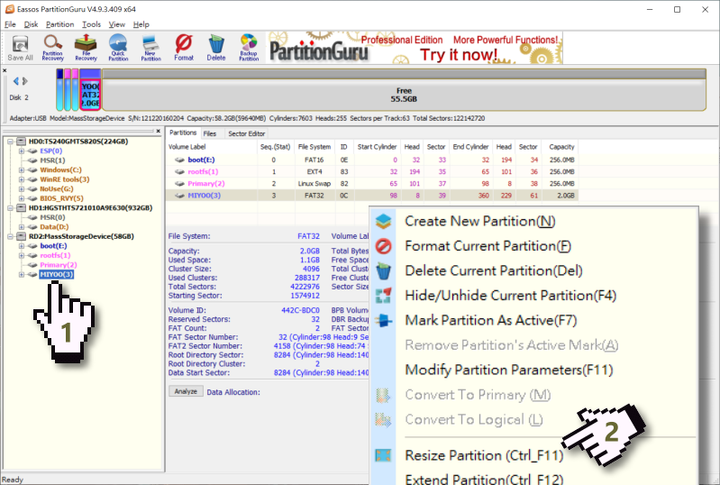Choose Hide/Unhide Current Partition(F4)
The width and height of the screenshot is (720, 485).
[x=511, y=296]
